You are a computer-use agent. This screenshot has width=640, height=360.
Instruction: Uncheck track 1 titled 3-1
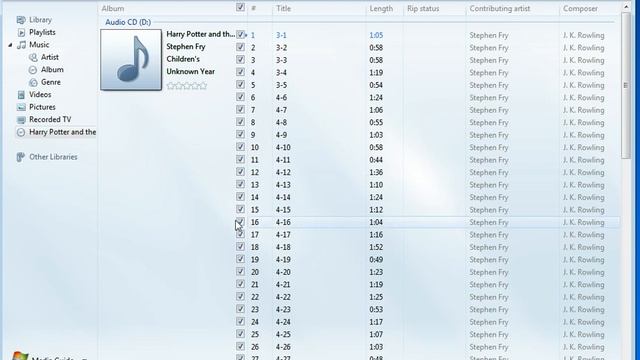(x=240, y=35)
